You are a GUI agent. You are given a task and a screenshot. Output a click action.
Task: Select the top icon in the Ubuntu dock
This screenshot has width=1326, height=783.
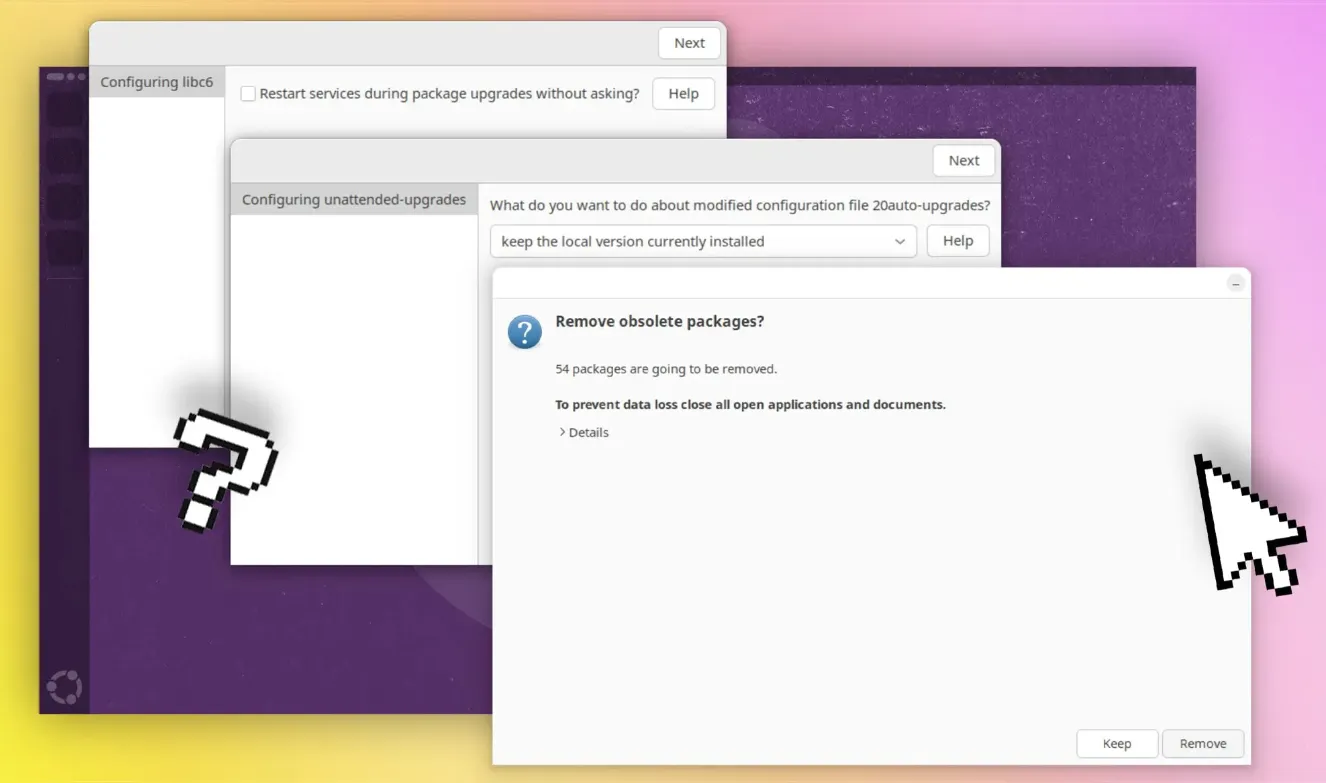(66, 109)
